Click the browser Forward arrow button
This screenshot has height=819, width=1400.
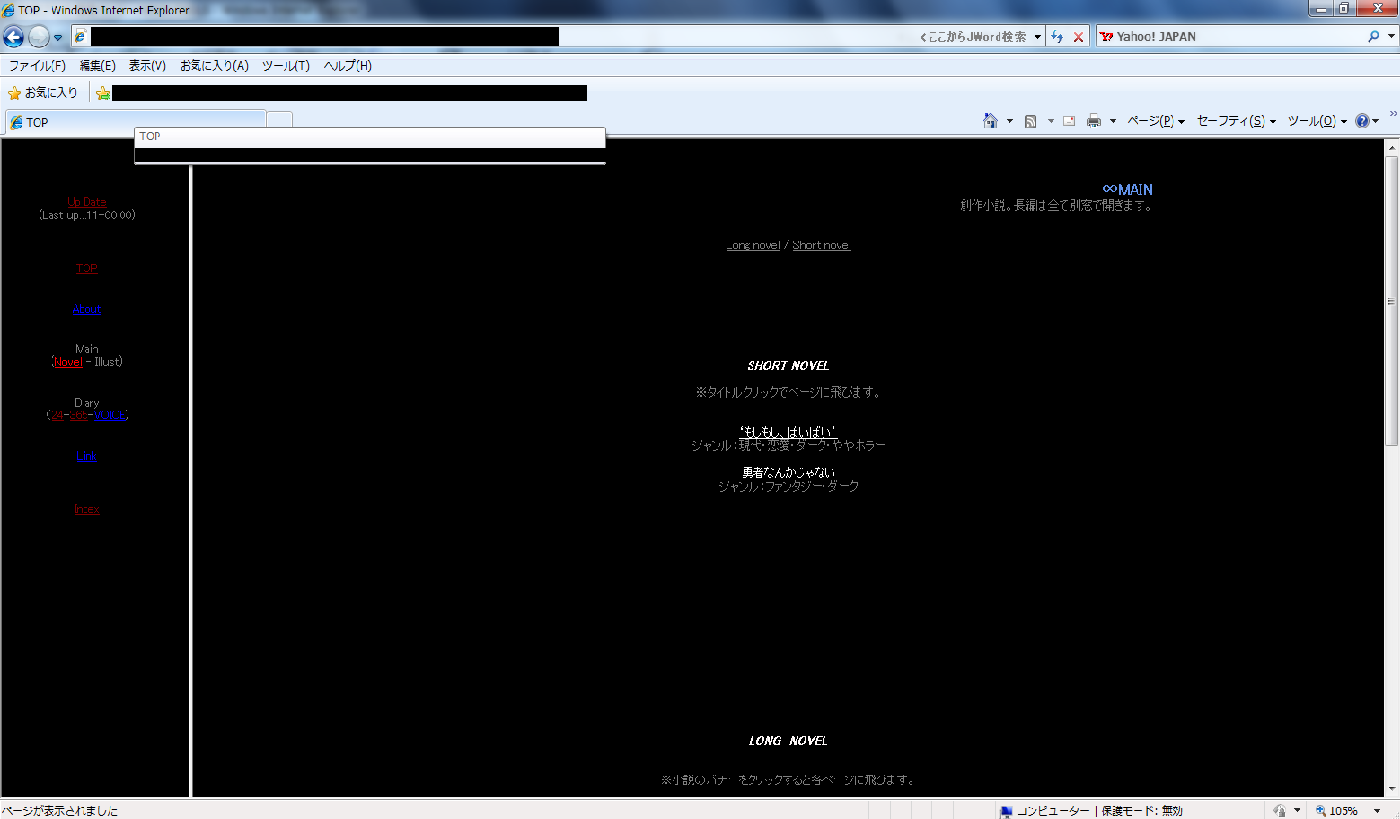[x=39, y=37]
